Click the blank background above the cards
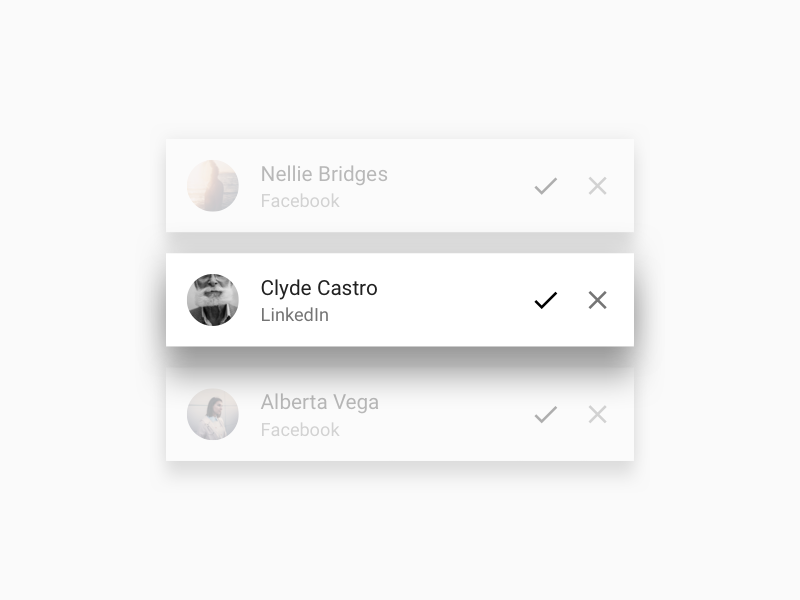Image resolution: width=800 pixels, height=600 pixels. (400, 70)
